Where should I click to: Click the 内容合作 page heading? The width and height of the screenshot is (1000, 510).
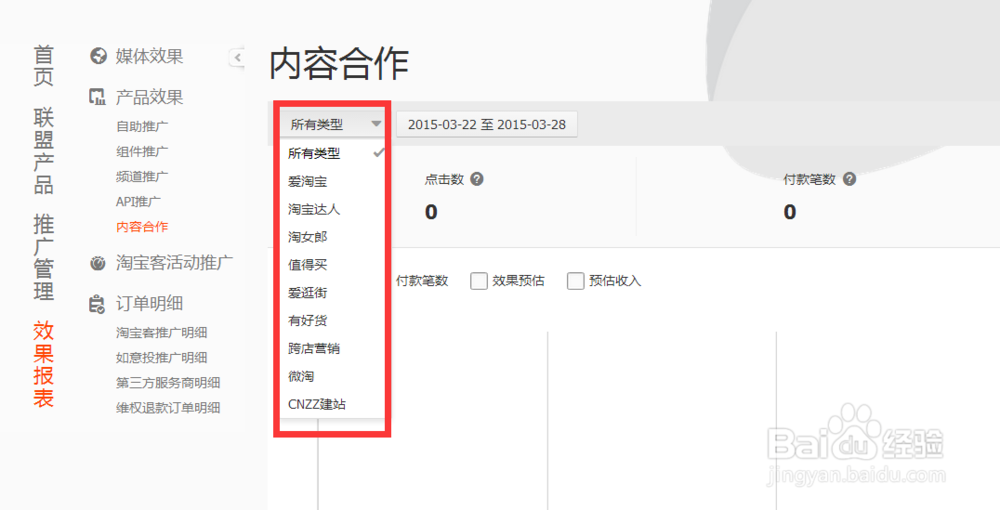339,64
